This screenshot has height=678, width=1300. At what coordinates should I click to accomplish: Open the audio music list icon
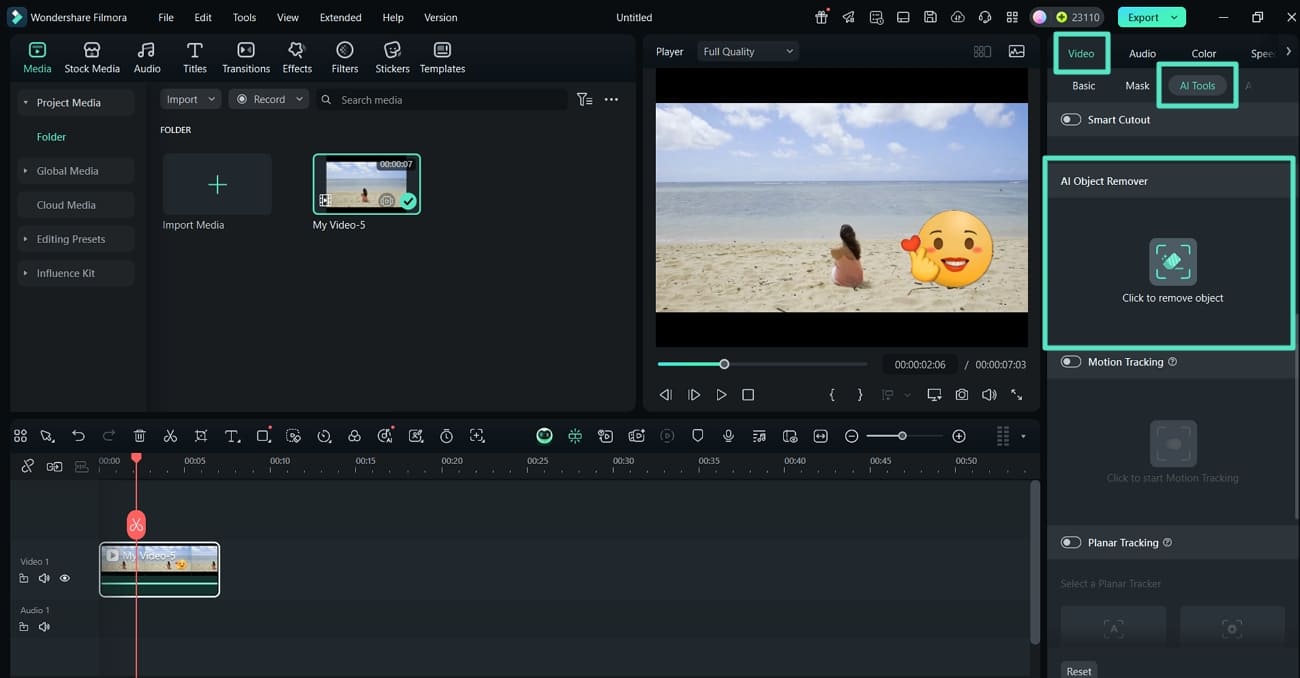click(x=759, y=436)
